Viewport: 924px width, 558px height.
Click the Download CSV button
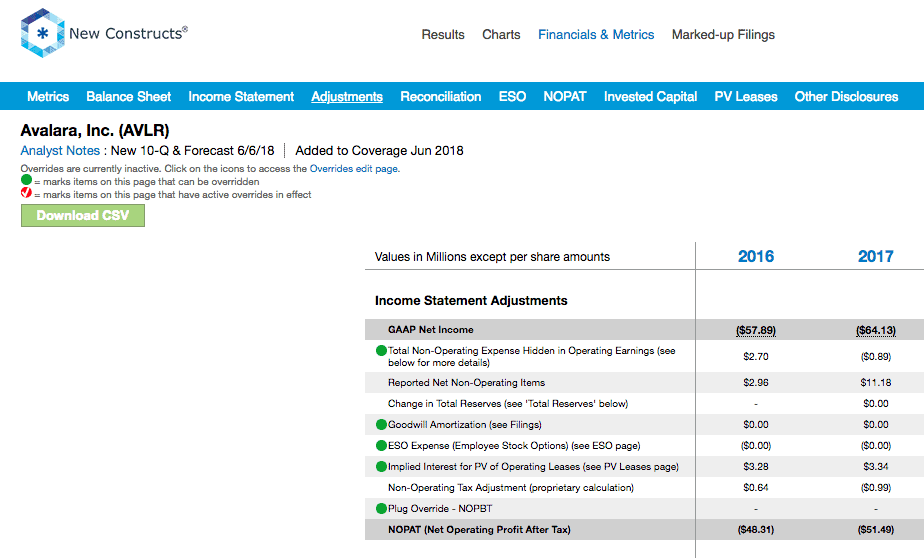click(82, 216)
